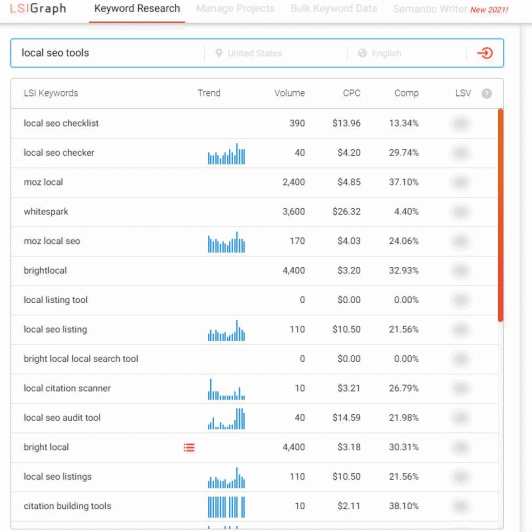Click the red list icon beside 'bright local'
Image resolution: width=532 pixels, height=532 pixels.
(x=189, y=448)
